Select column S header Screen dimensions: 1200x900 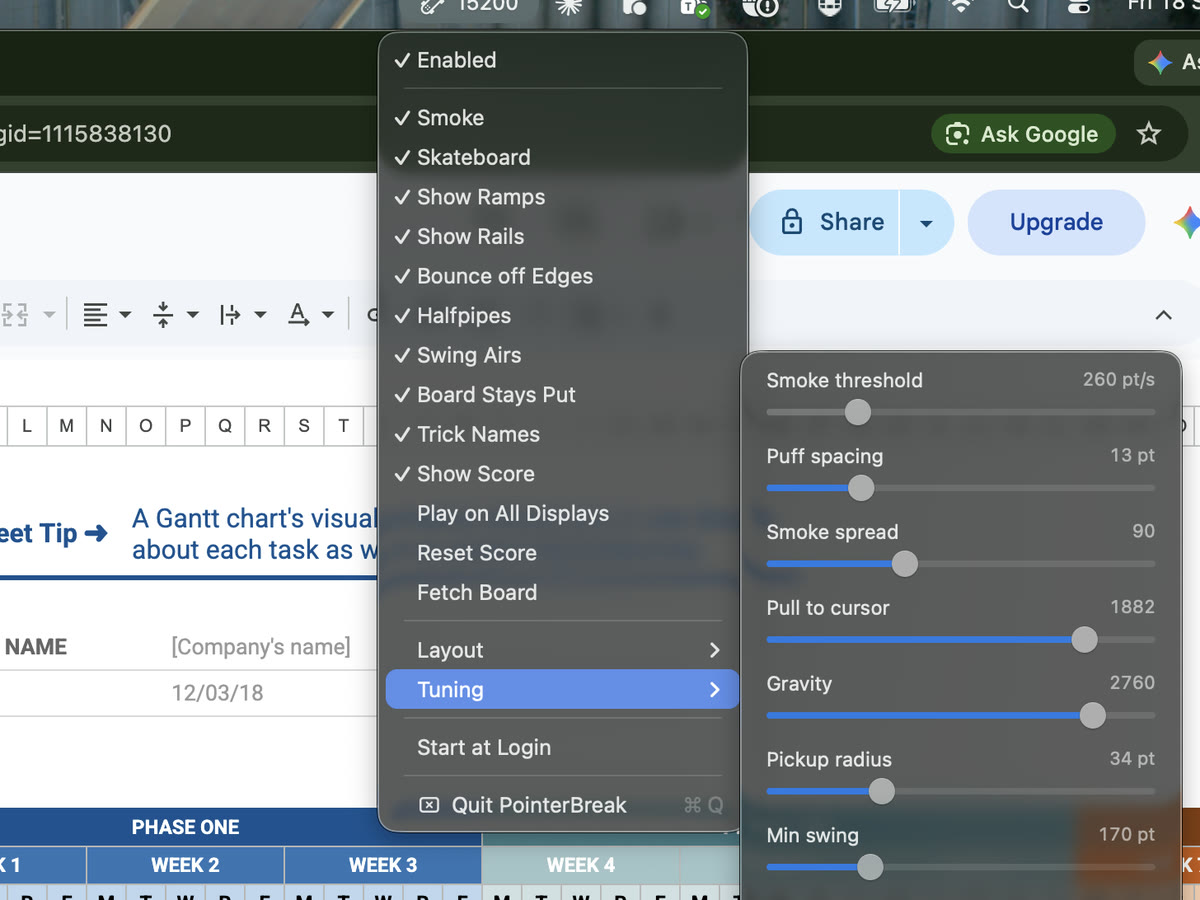point(304,426)
